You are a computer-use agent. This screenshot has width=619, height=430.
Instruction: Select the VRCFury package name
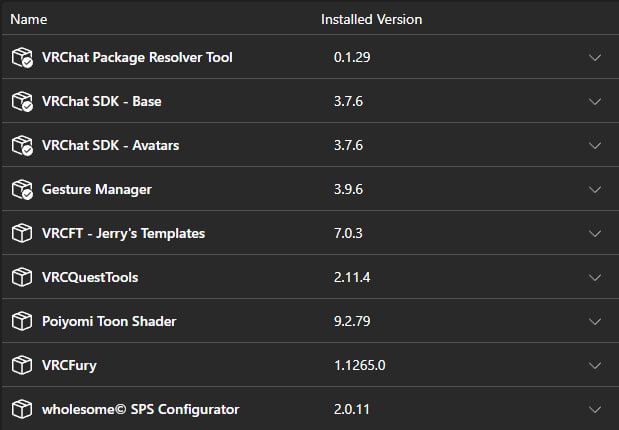(x=70, y=365)
